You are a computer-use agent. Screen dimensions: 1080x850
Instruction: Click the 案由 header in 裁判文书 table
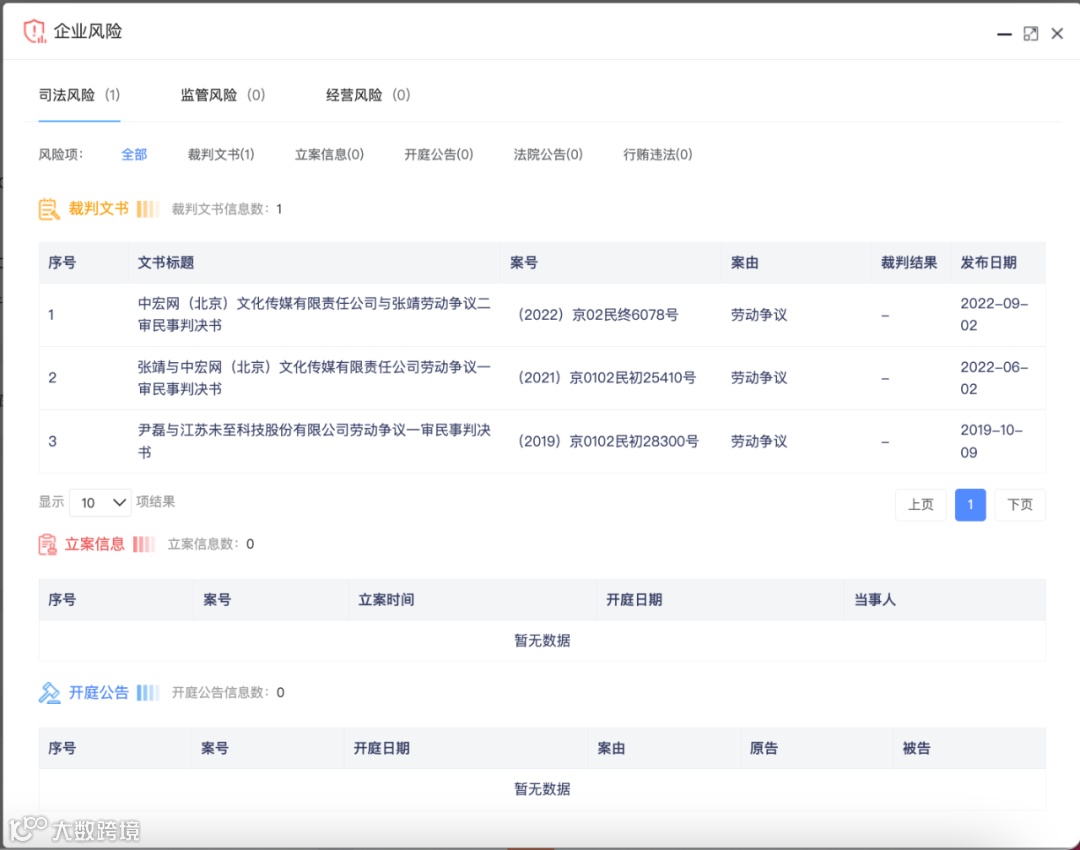(745, 262)
